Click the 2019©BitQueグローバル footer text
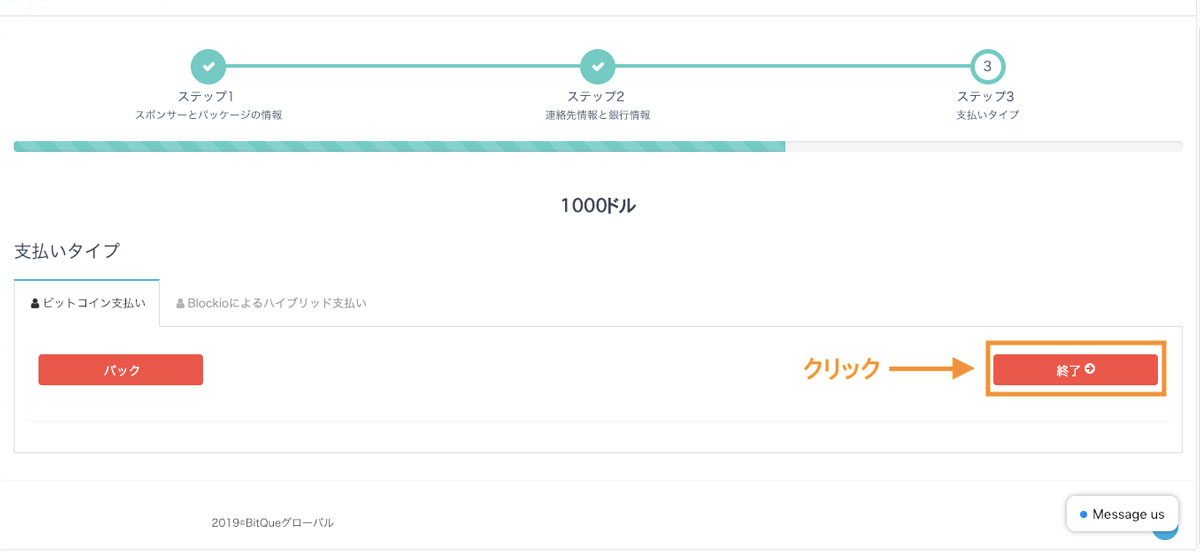Image resolution: width=1200 pixels, height=552 pixels. pyautogui.click(x=273, y=522)
